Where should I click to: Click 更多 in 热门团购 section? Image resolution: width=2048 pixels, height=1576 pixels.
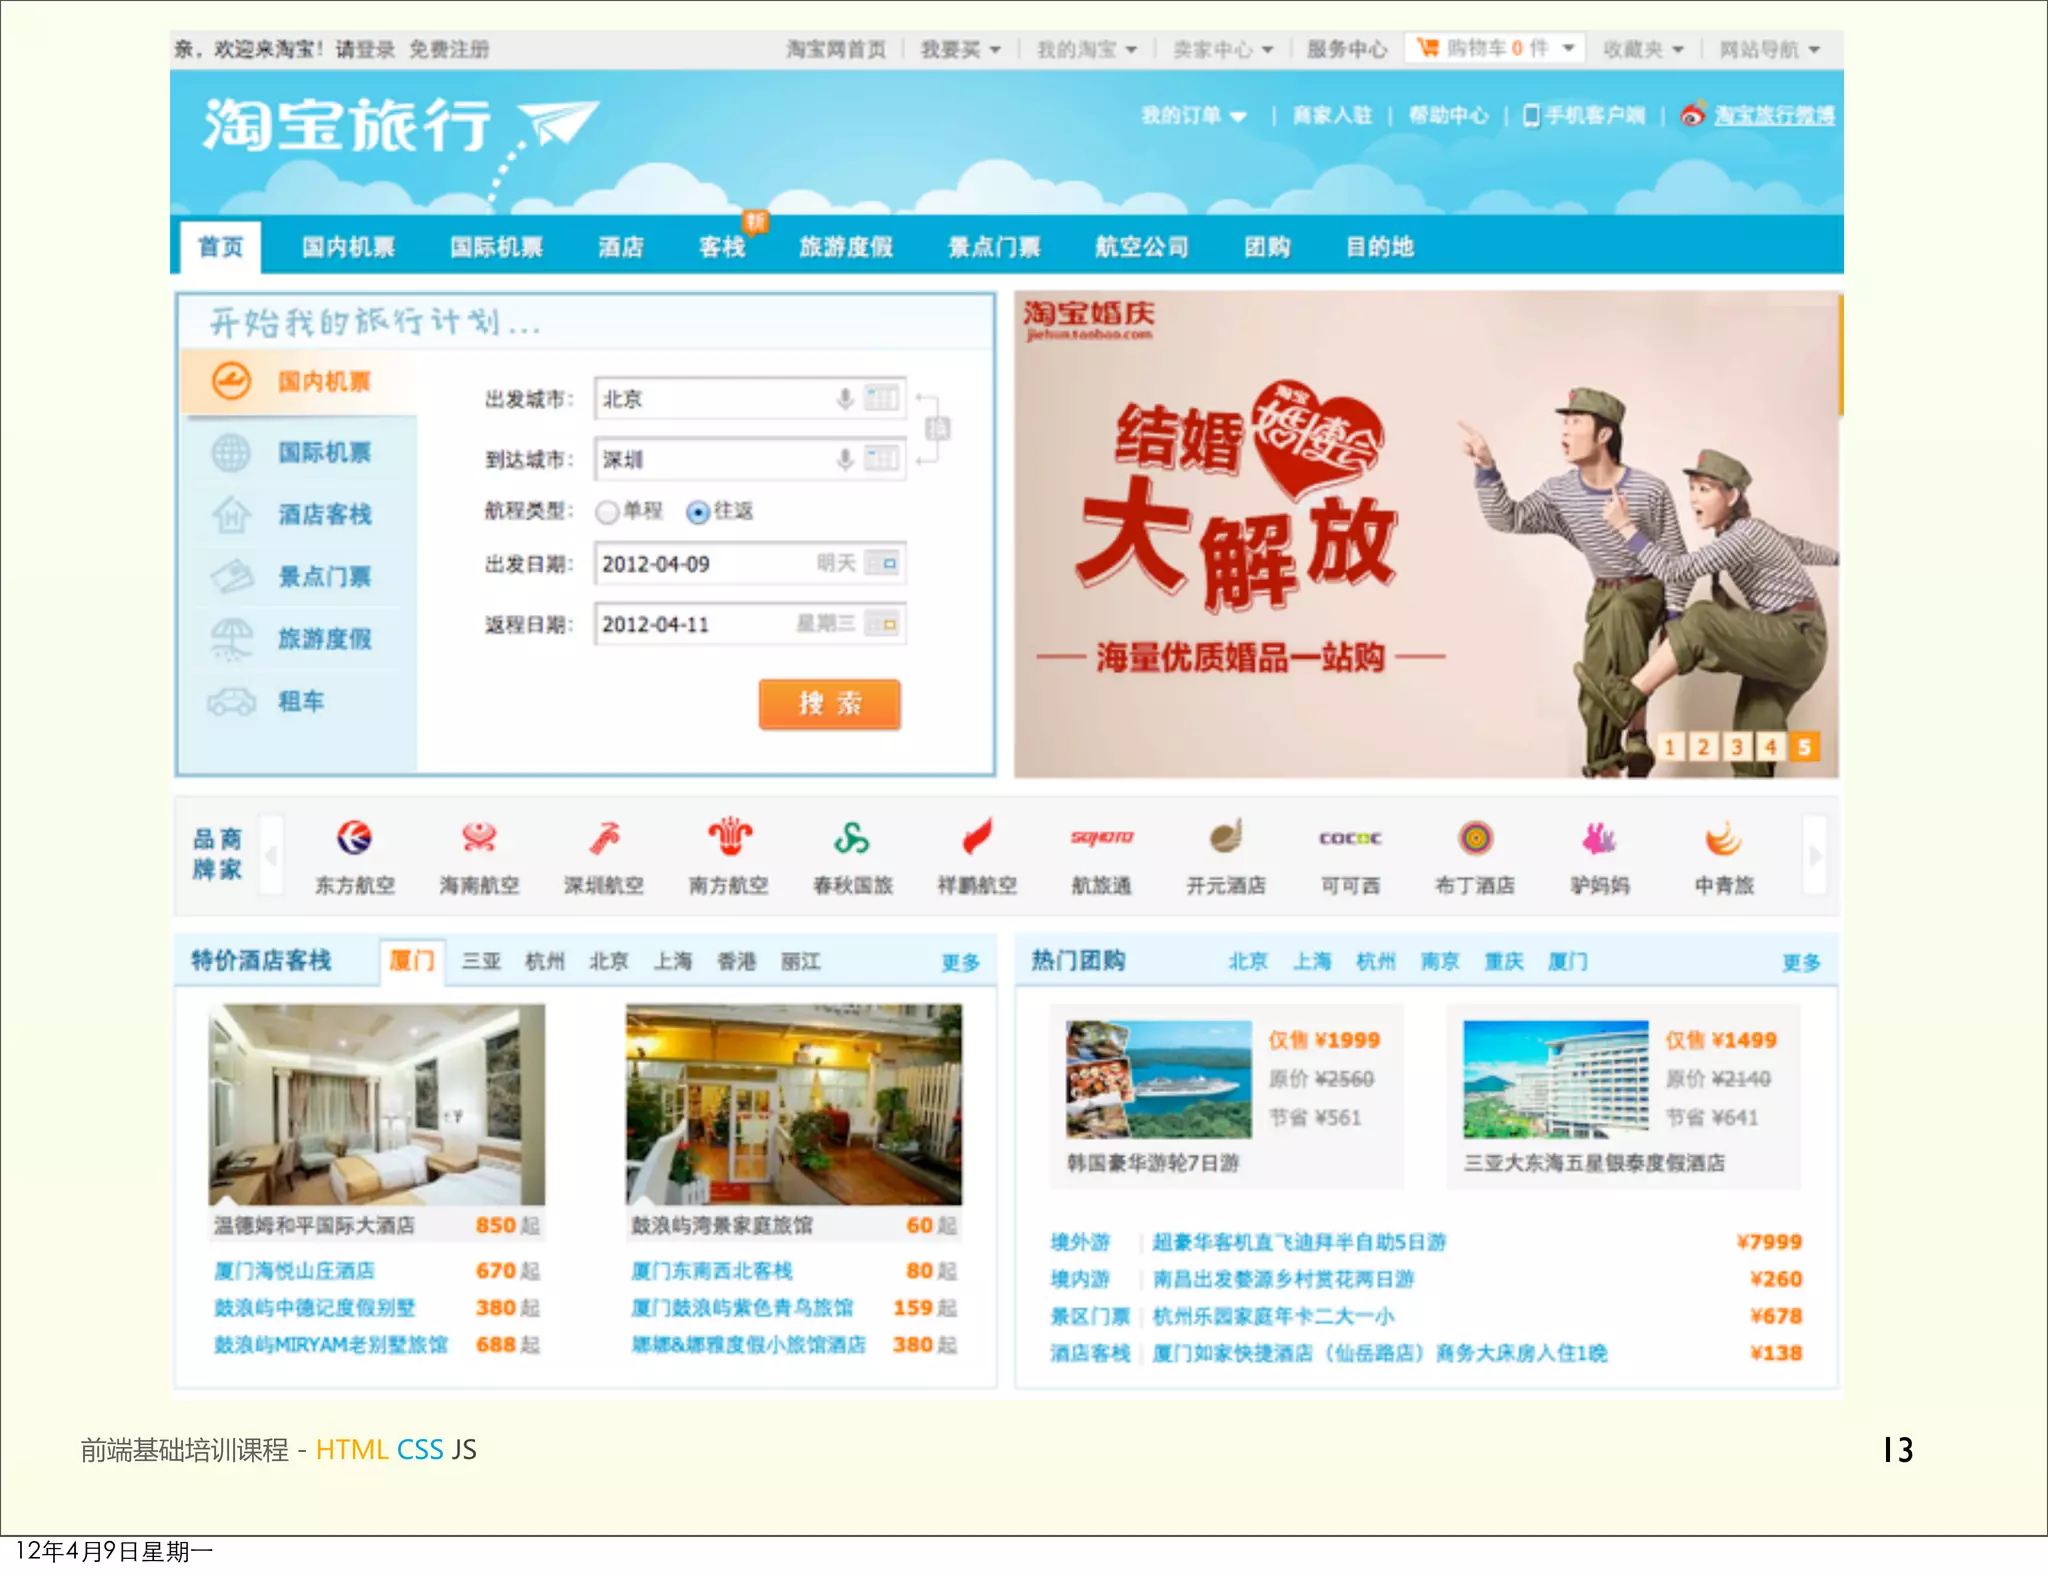click(x=1801, y=962)
